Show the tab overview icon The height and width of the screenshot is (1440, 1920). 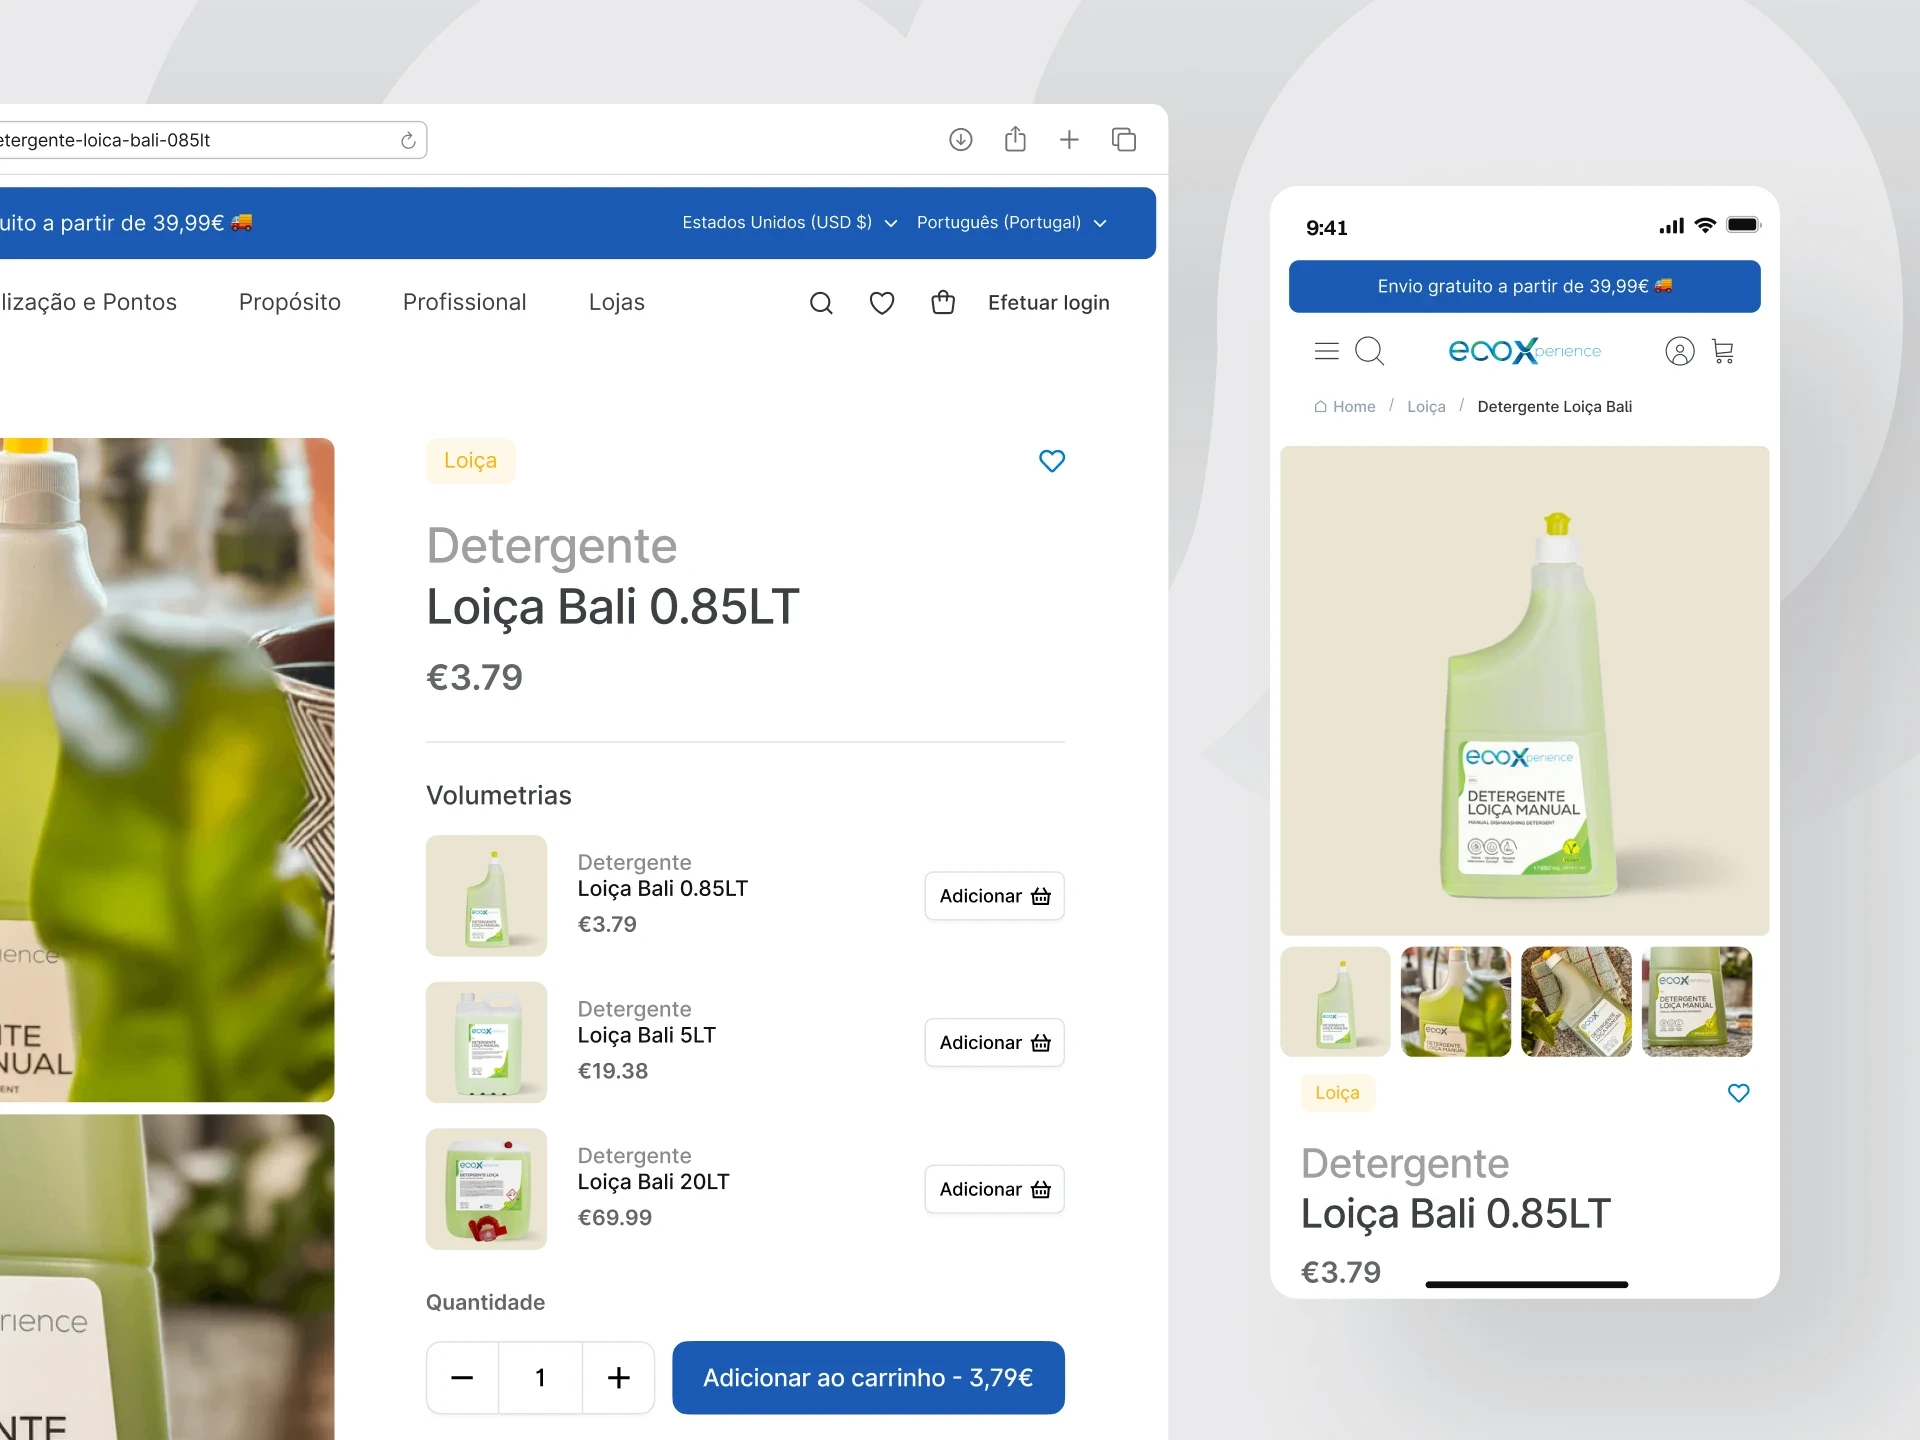click(x=1124, y=140)
